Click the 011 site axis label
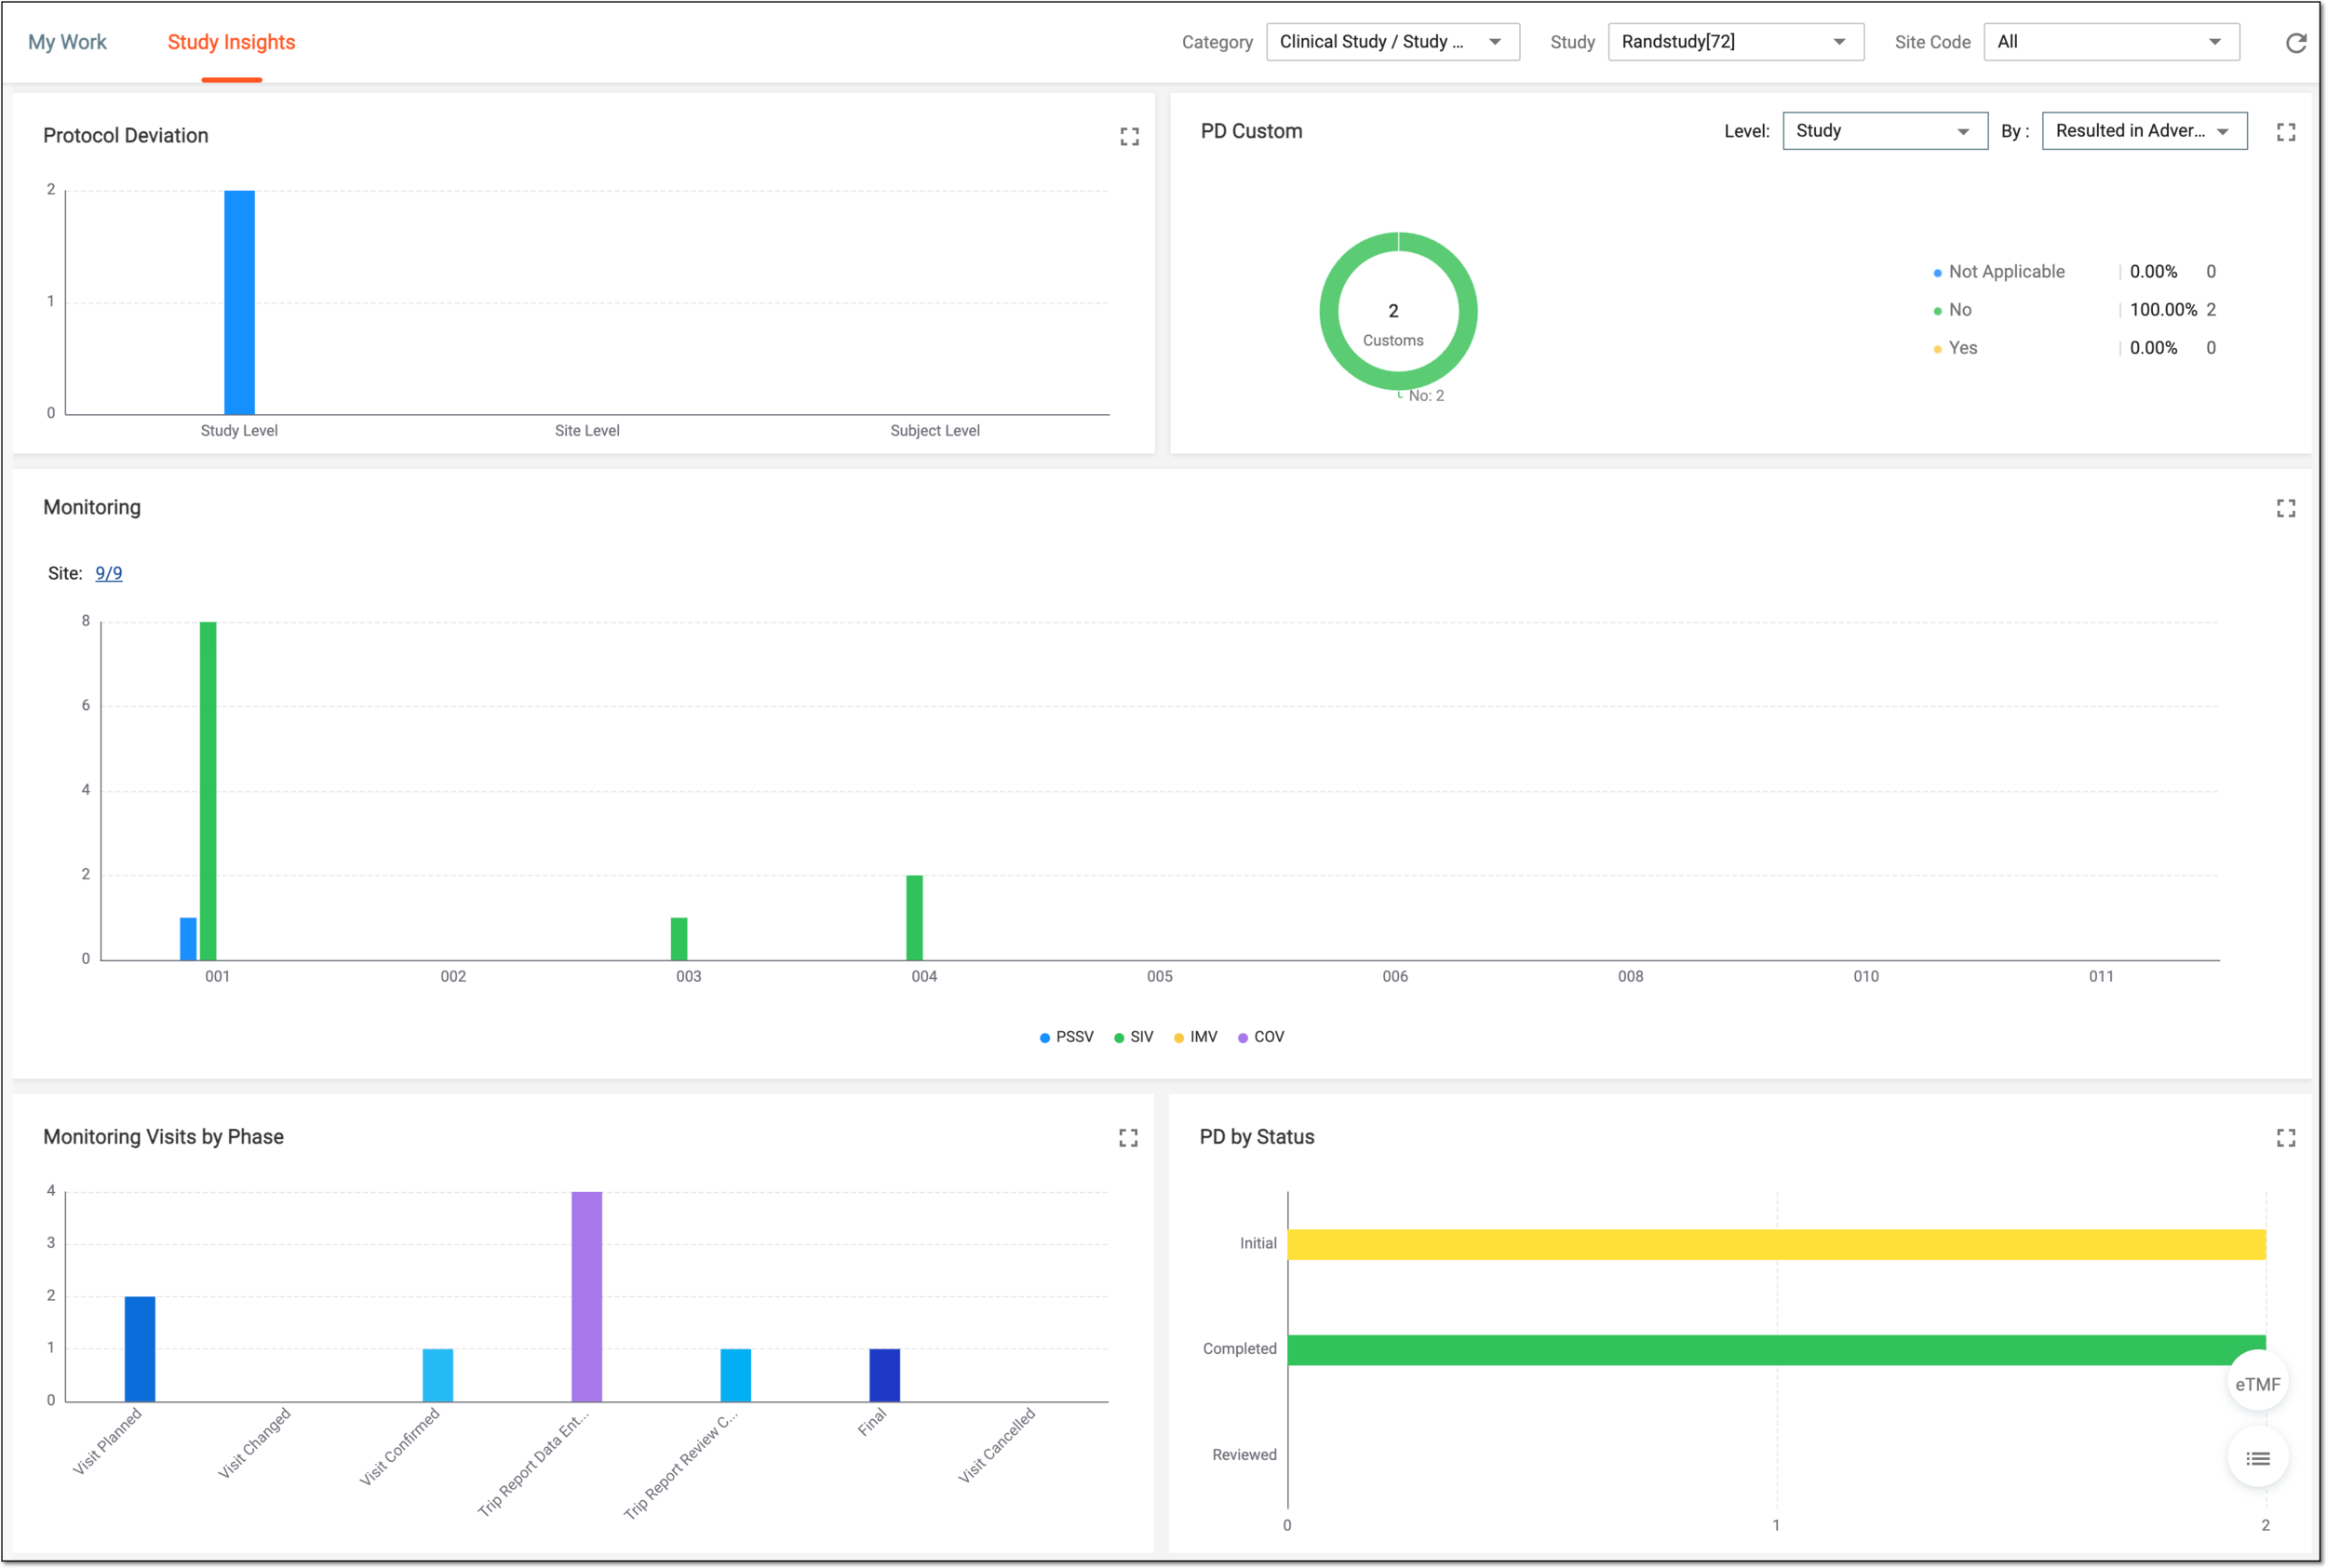2327x1568 pixels. [2101, 977]
